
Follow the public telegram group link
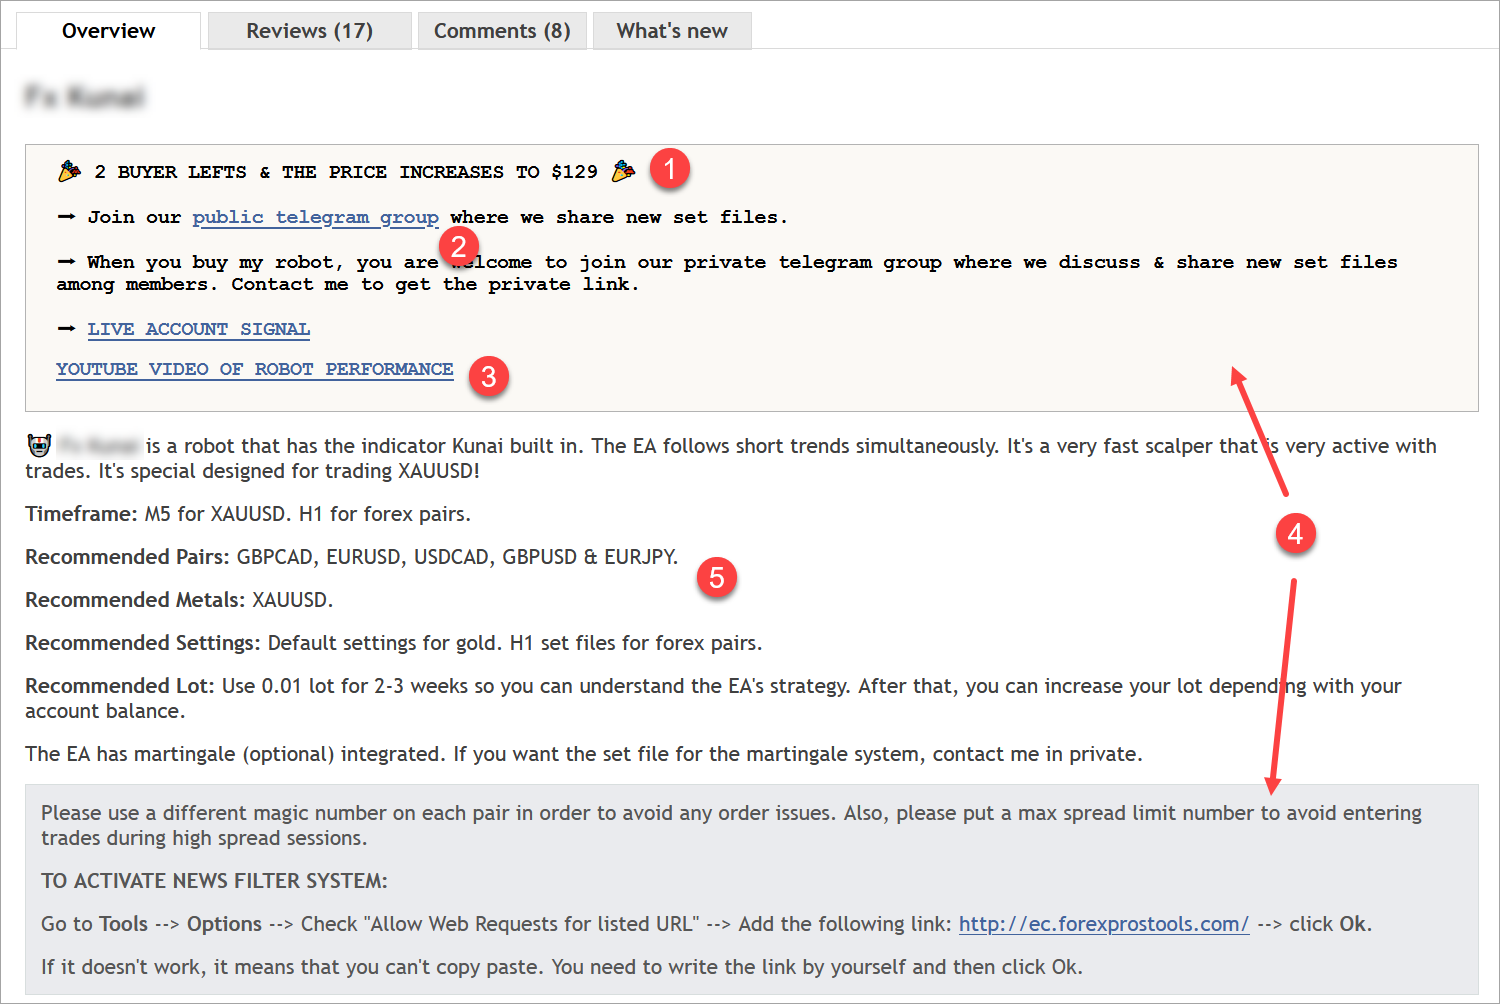(x=315, y=217)
